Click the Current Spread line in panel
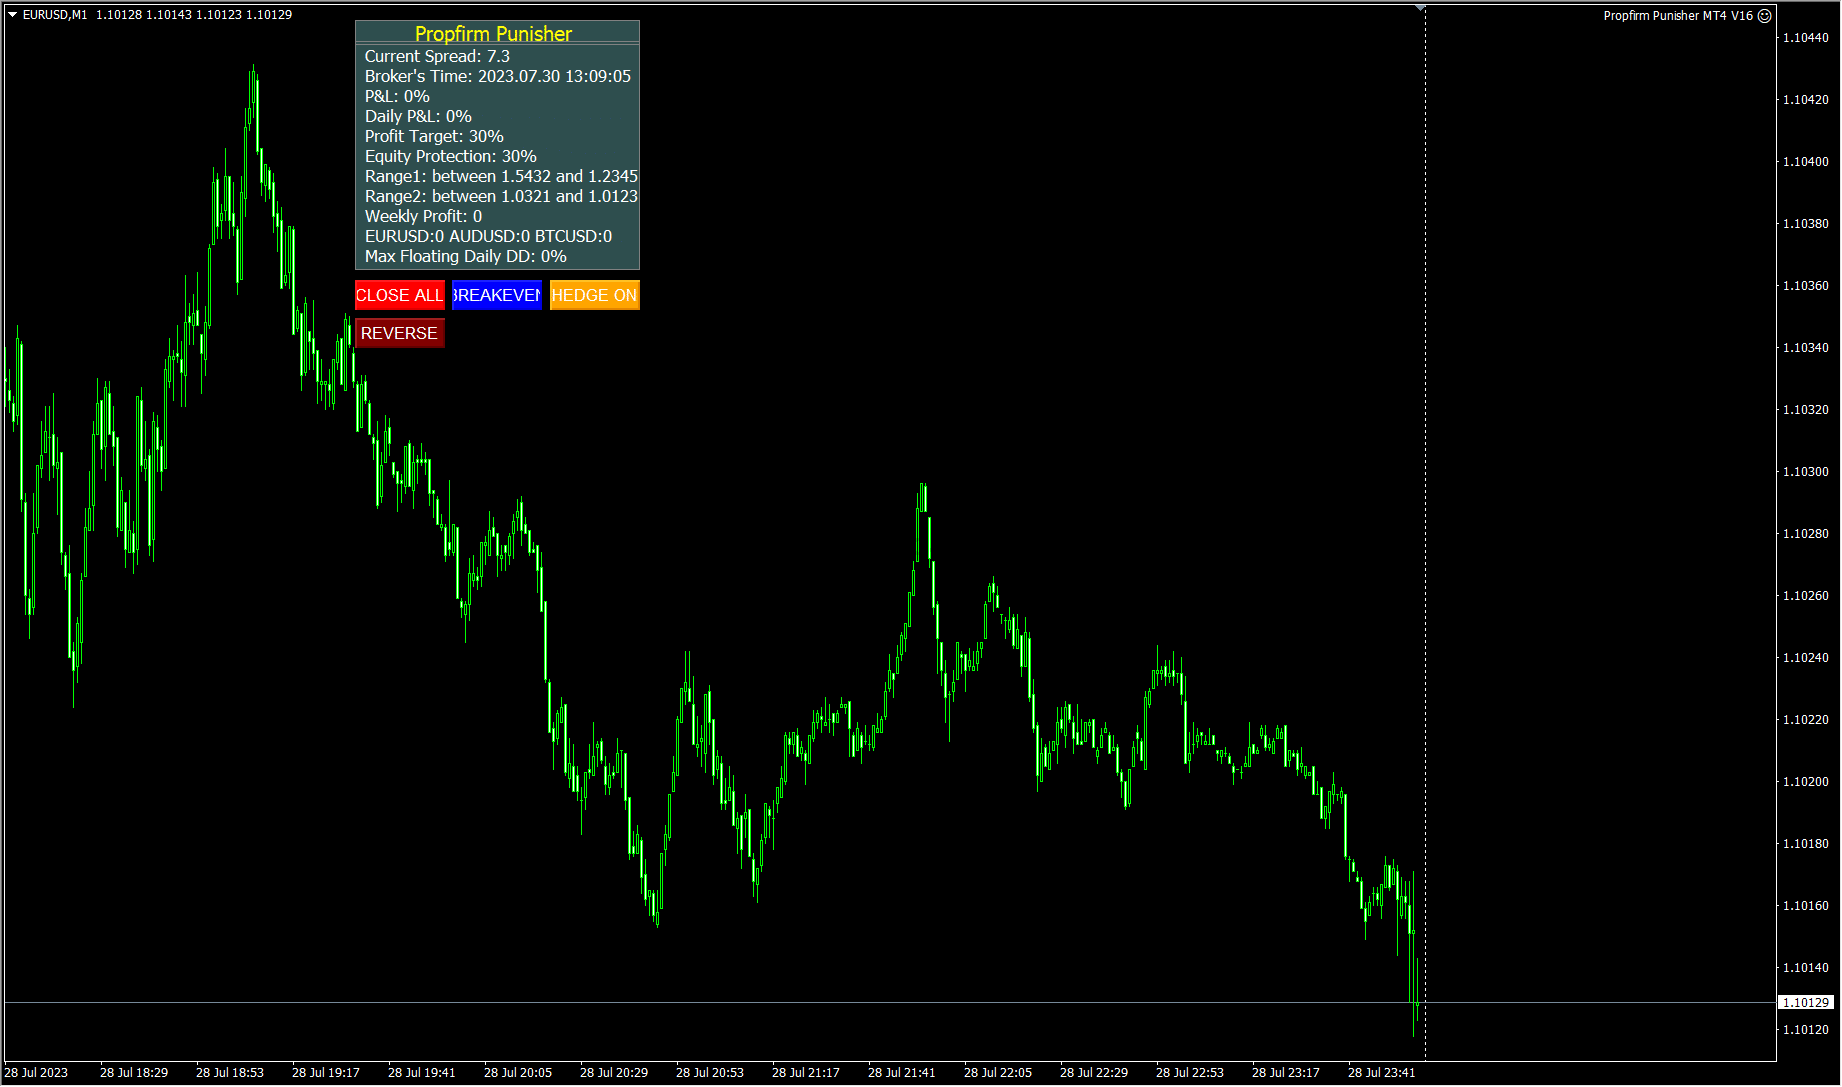This screenshot has width=1842, height=1087. coord(437,56)
